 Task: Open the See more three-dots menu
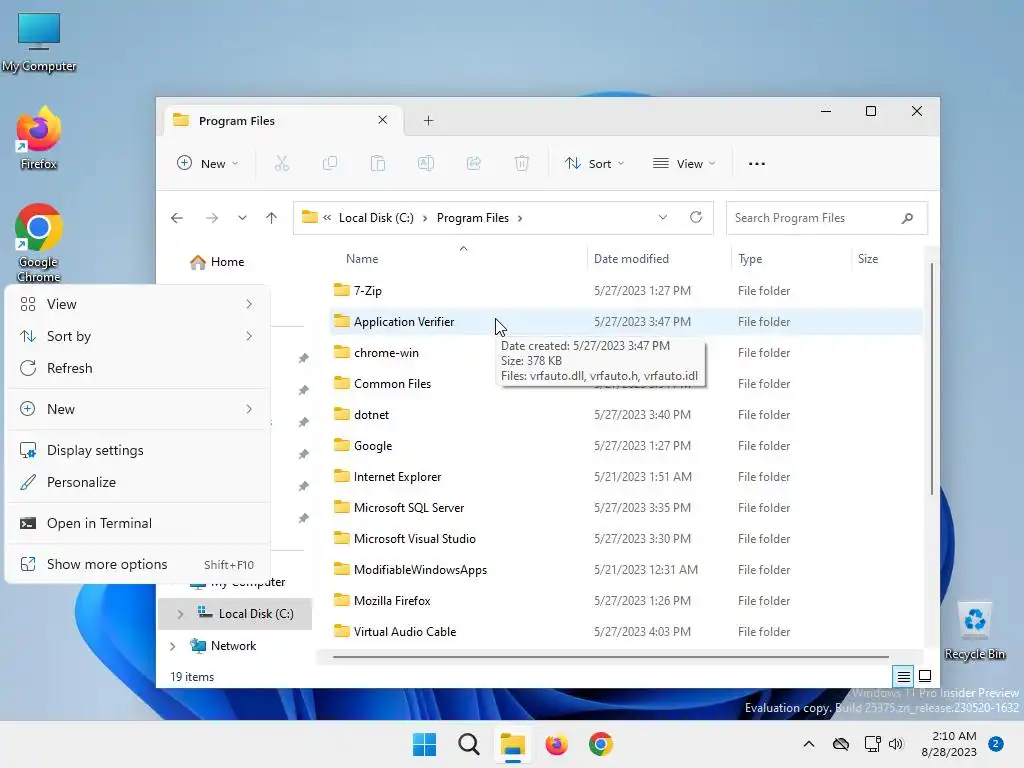pos(756,164)
